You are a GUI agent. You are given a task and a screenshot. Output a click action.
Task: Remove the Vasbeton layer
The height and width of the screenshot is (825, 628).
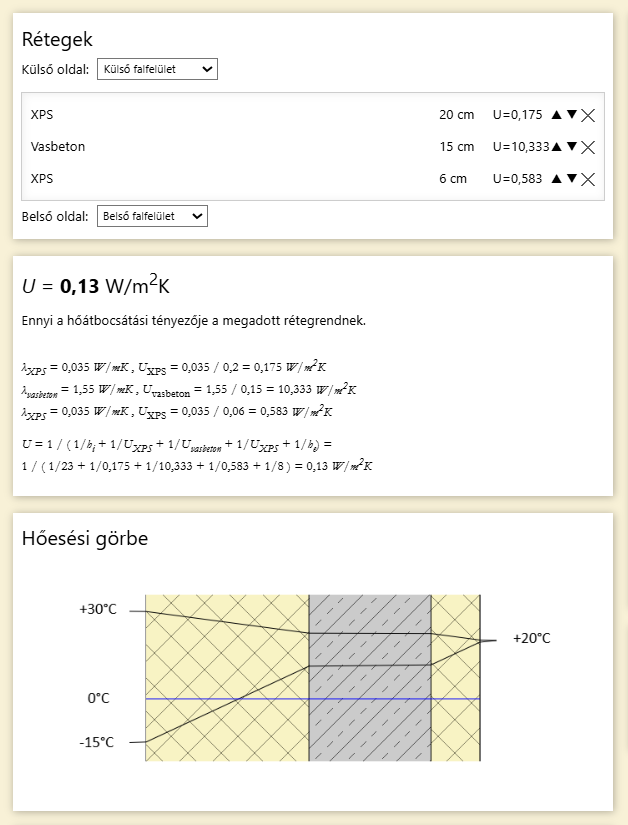click(x=588, y=147)
